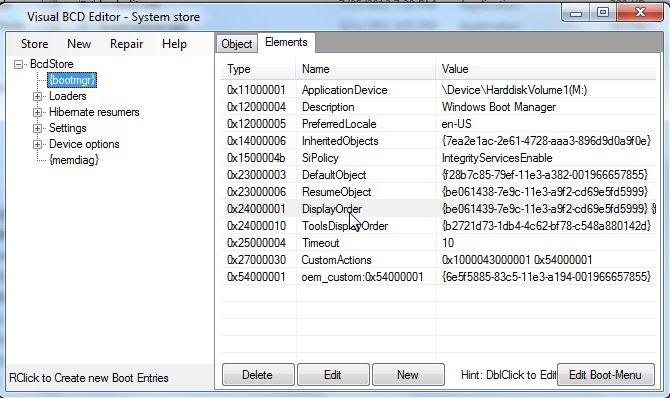The width and height of the screenshot is (670, 398).
Task: Select the Loaders tree item label
Action: 68,96
